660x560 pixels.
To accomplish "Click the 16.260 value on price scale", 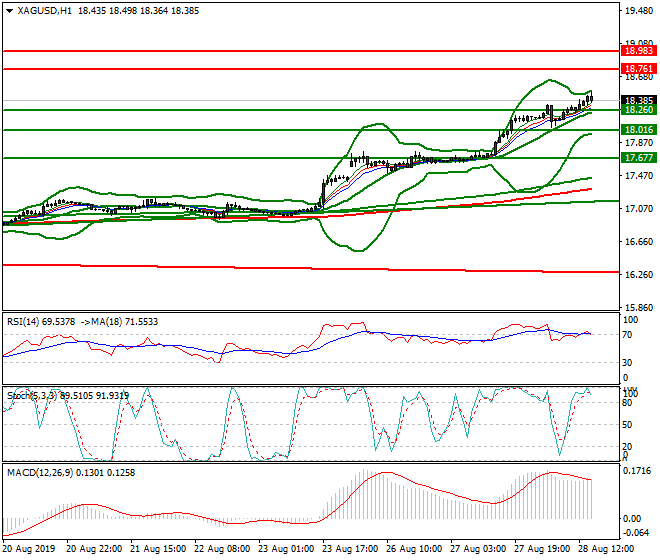I will point(637,274).
